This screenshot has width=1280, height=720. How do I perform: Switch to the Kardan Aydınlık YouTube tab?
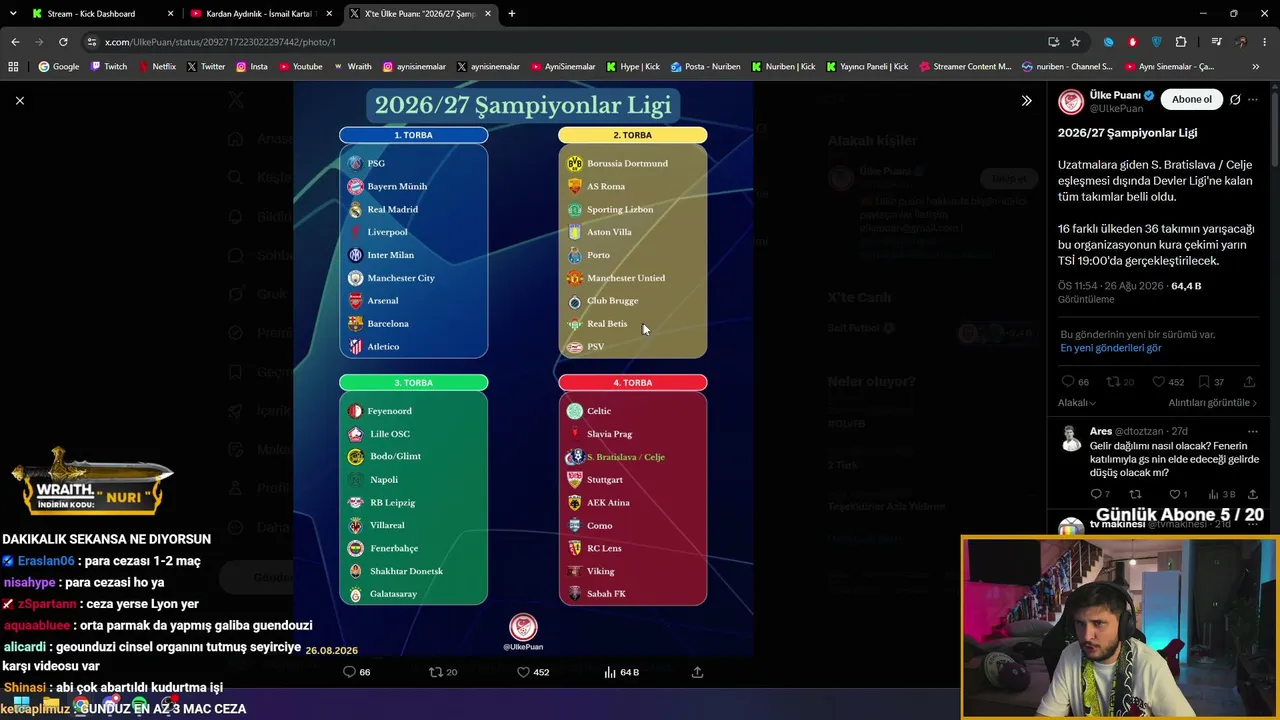coord(260,14)
